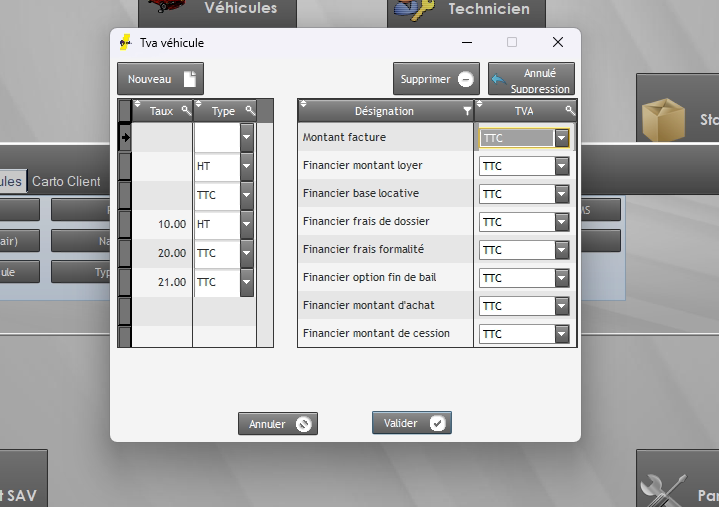
Task: Expand the Type dropdown for the 20.00 rate
Action: pos(247,254)
